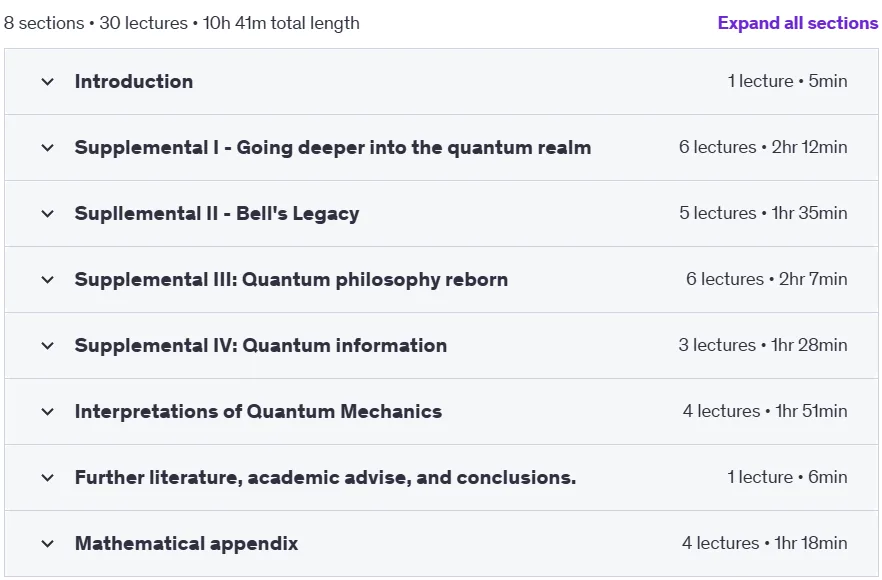
Task: Click chevron for Further literature section
Action: click(48, 478)
